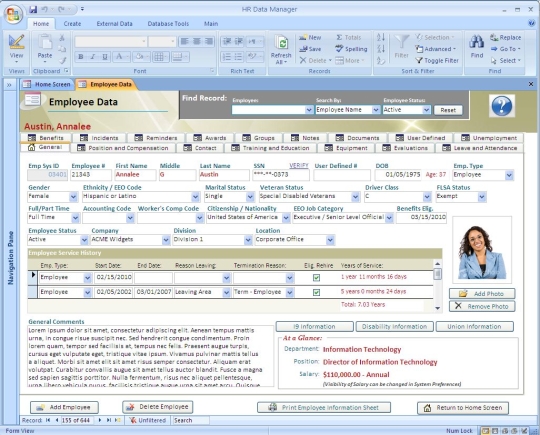
Task: Click Spelling in the Records group
Action: 351,49
